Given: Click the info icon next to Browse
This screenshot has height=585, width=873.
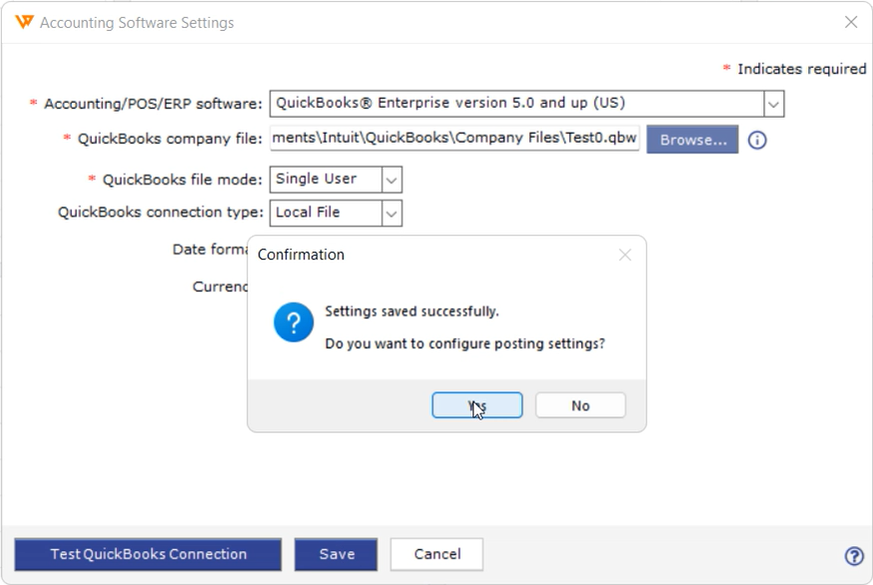Looking at the screenshot, I should coord(757,140).
